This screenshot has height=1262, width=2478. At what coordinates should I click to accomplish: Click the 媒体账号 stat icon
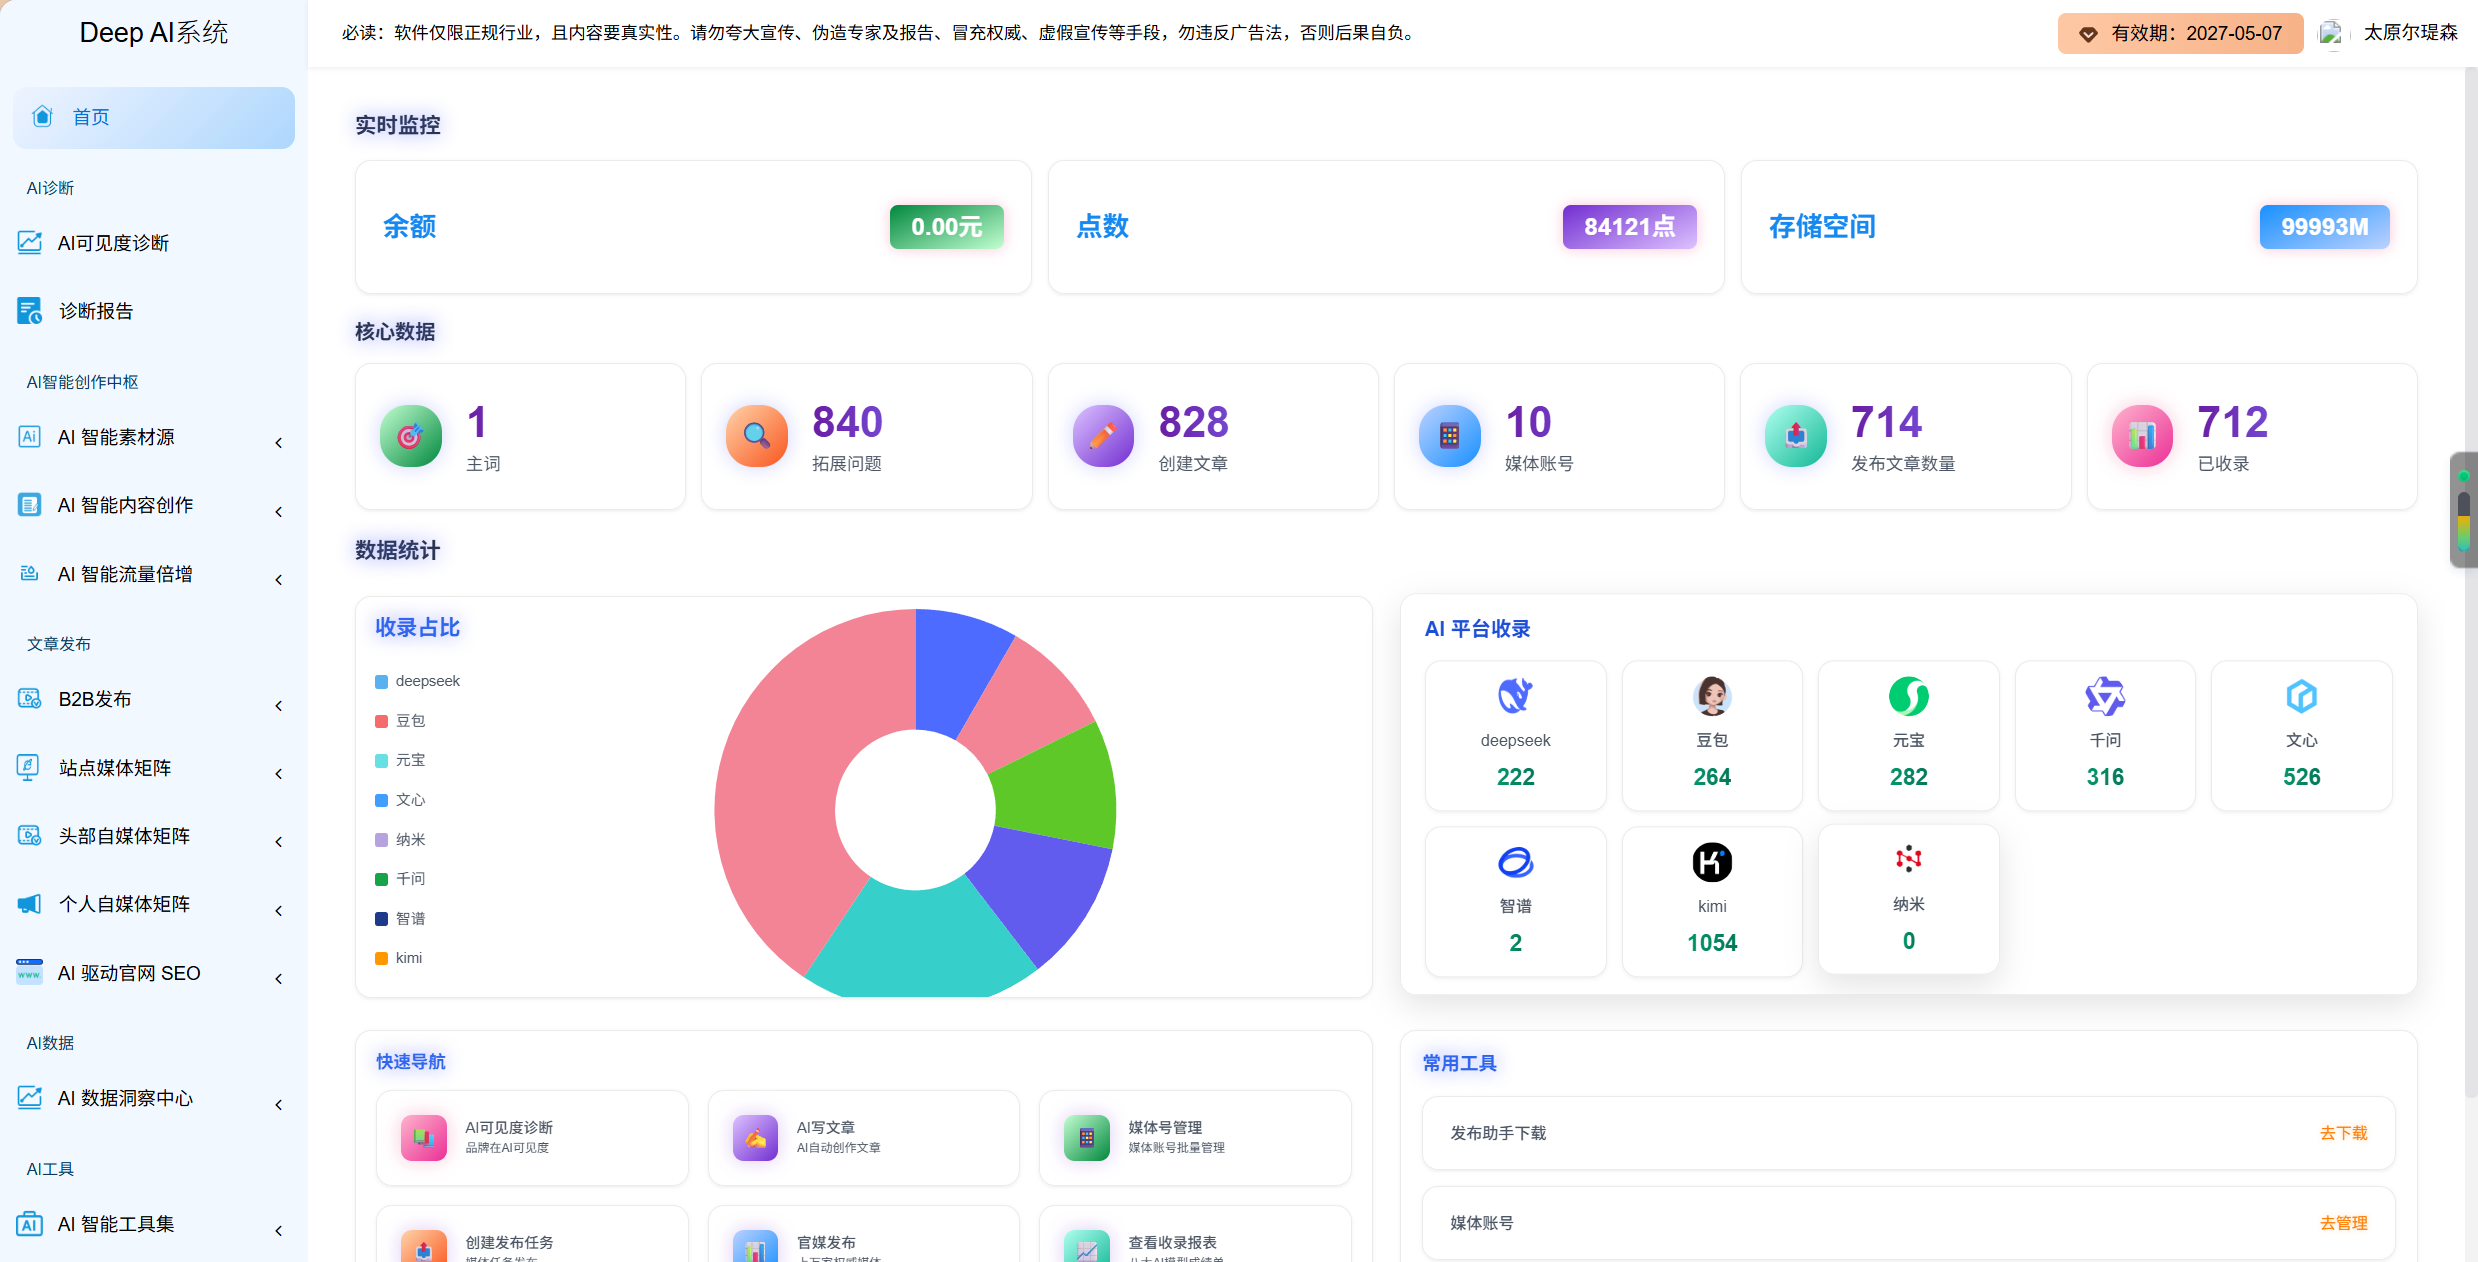click(1450, 436)
